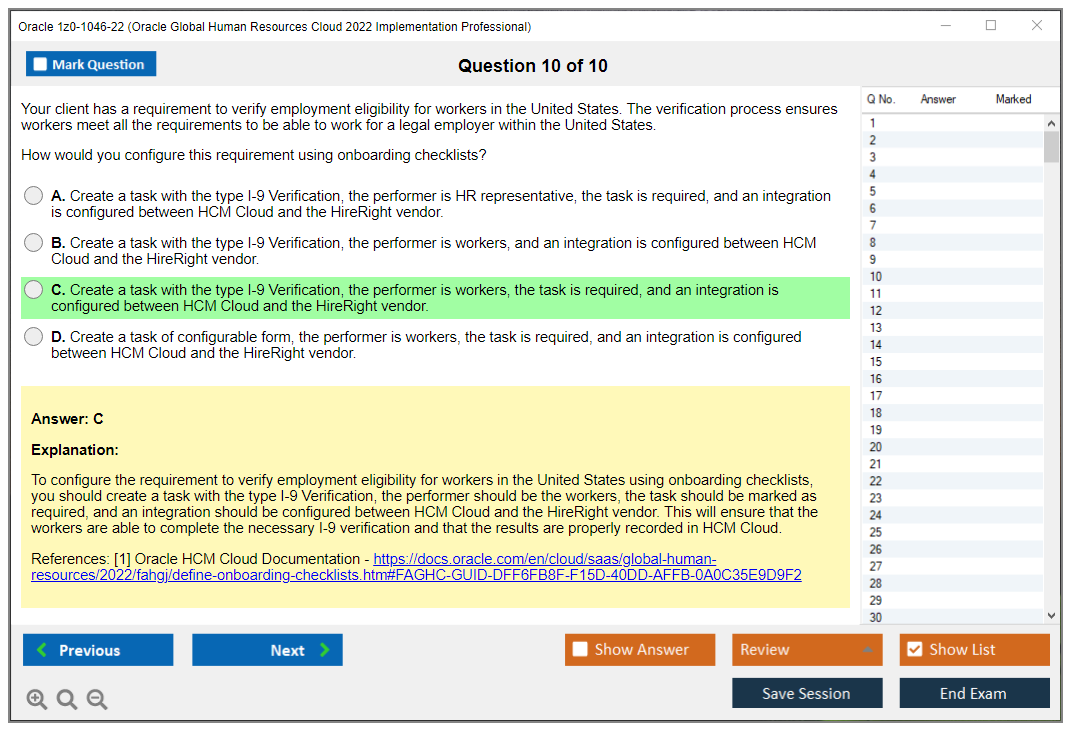Select answer option A radio button
Image resolution: width=1075 pixels, height=735 pixels.
pos(32,195)
